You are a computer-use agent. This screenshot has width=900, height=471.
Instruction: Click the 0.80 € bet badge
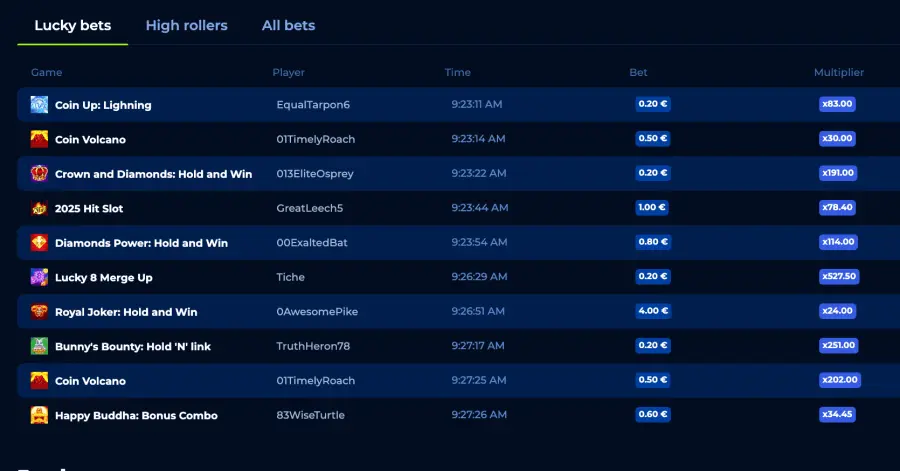653,242
